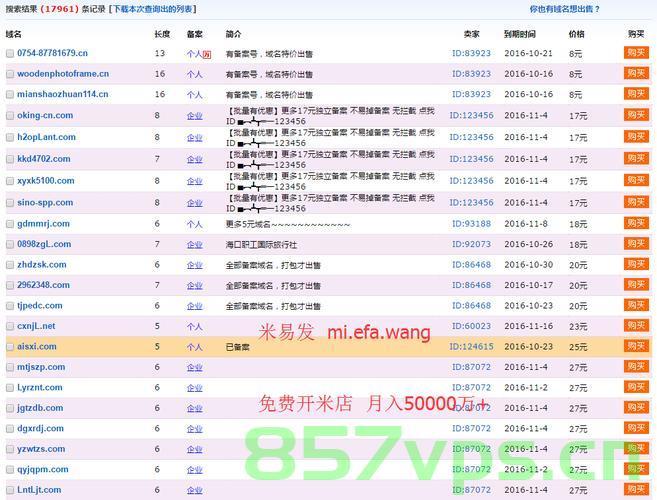Open seller ID:86468 on zhdzsk.com row
Viewport: 657px width, 500px height.
(471, 264)
